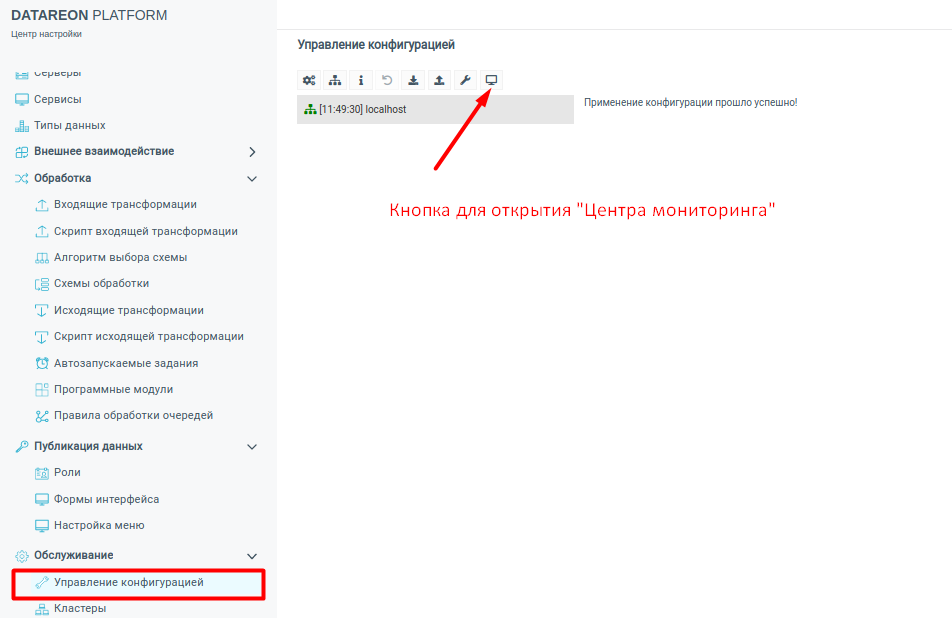Viewport: 952px width, 618px height.
Task: Click the gears icon in configuration toolbar
Action: pos(309,80)
